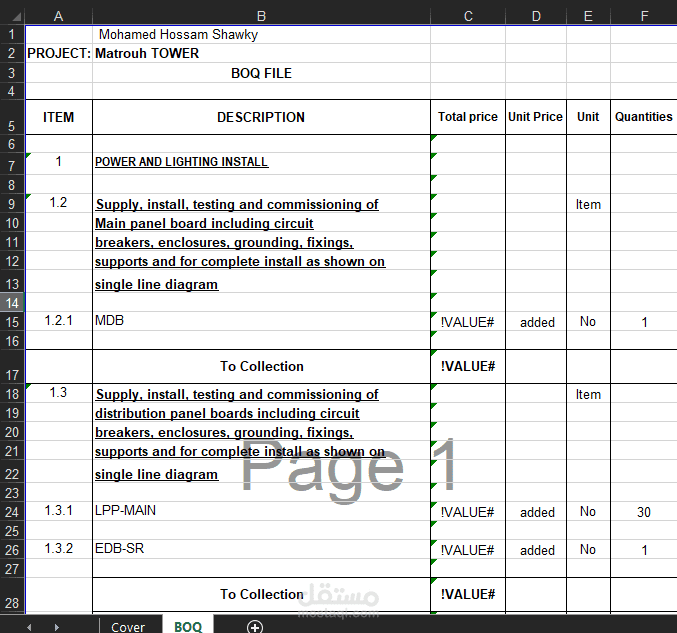Select row 17 header
Viewport: 677px width, 633px height.
pos(13,366)
